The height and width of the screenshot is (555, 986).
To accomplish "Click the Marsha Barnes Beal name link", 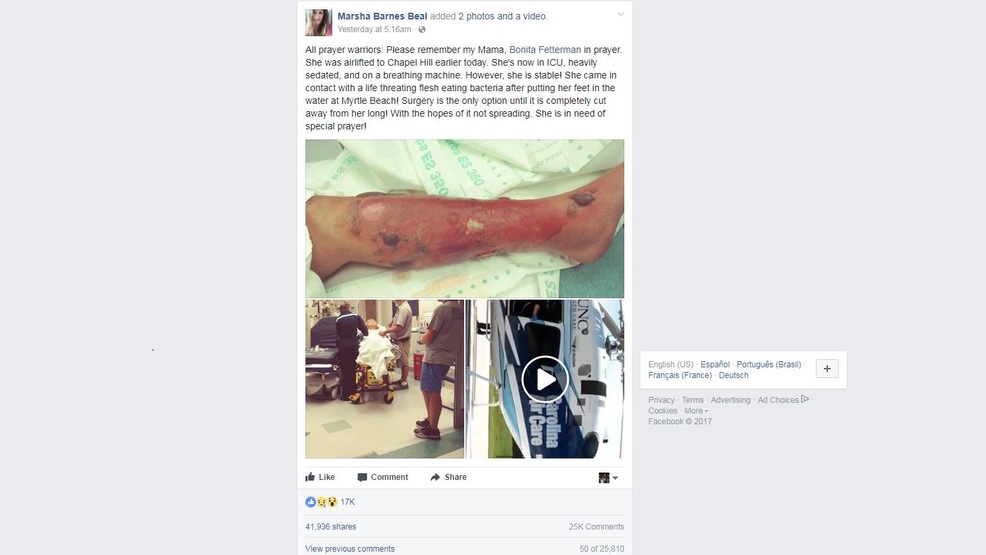I will click(x=382, y=16).
